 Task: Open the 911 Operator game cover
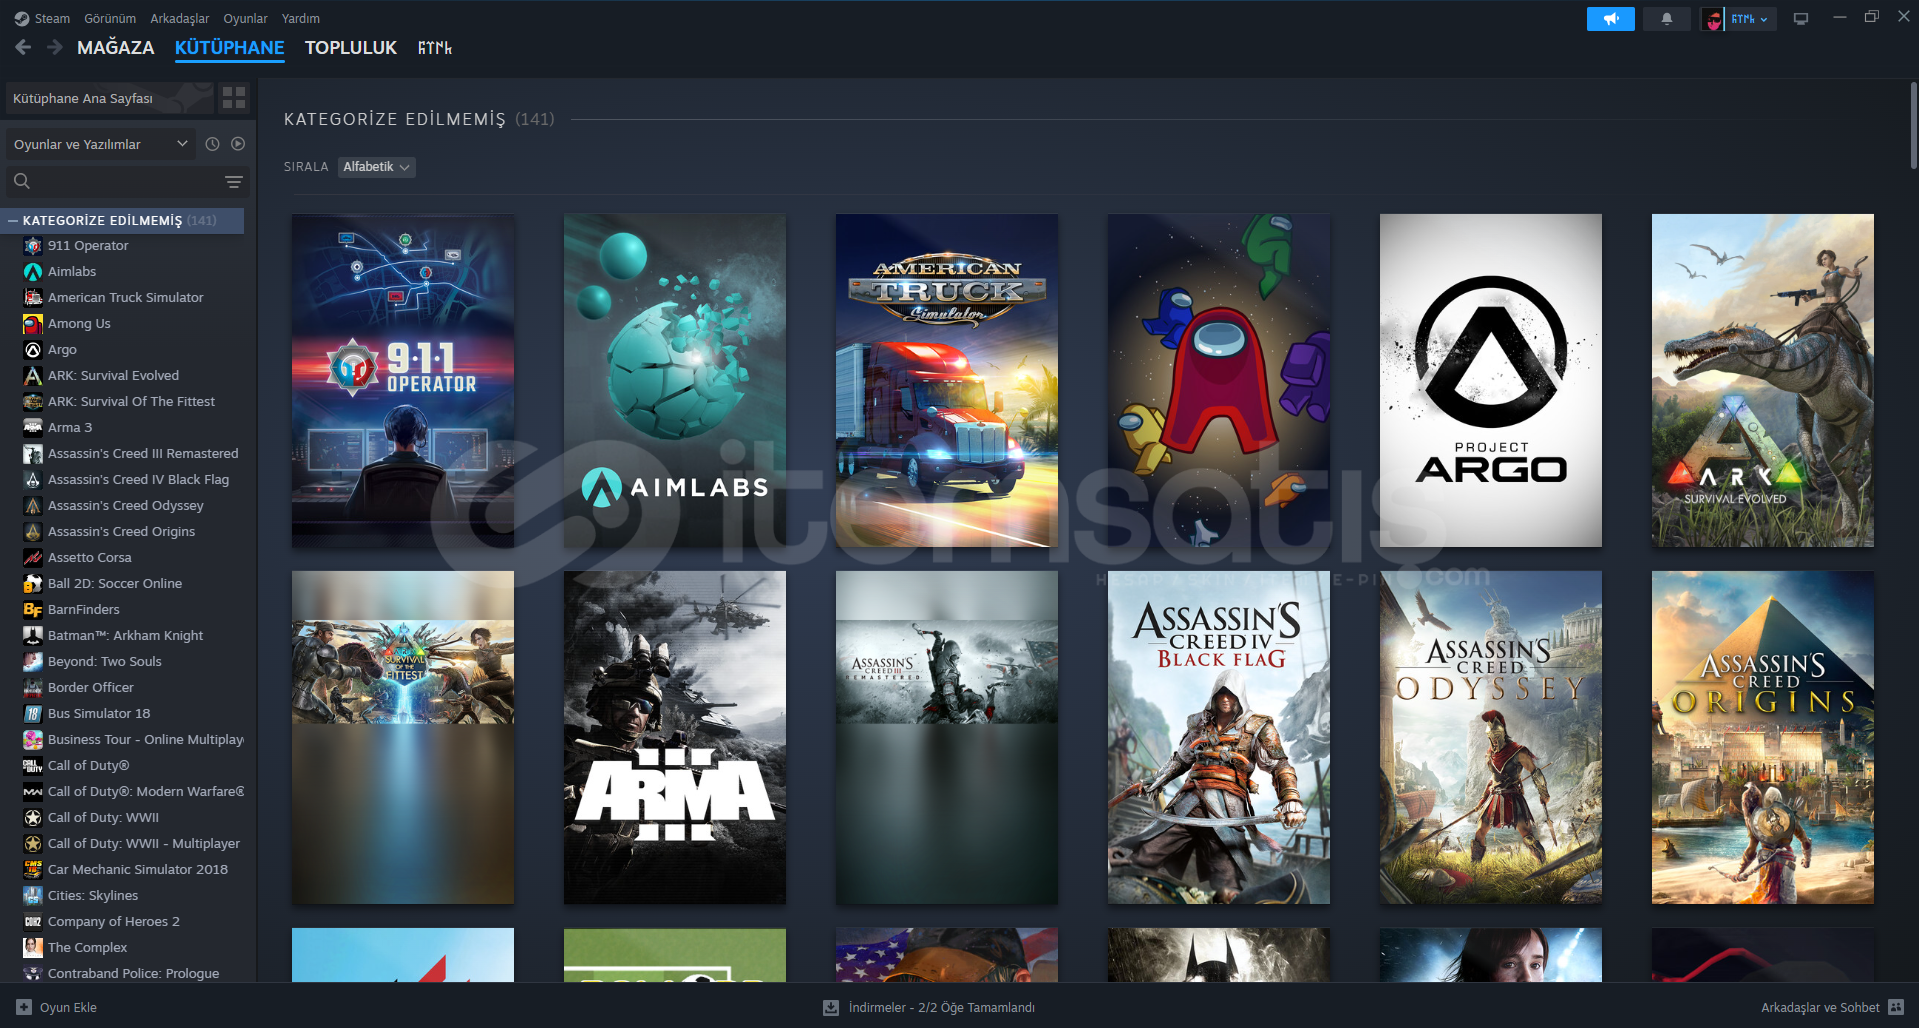coord(403,380)
